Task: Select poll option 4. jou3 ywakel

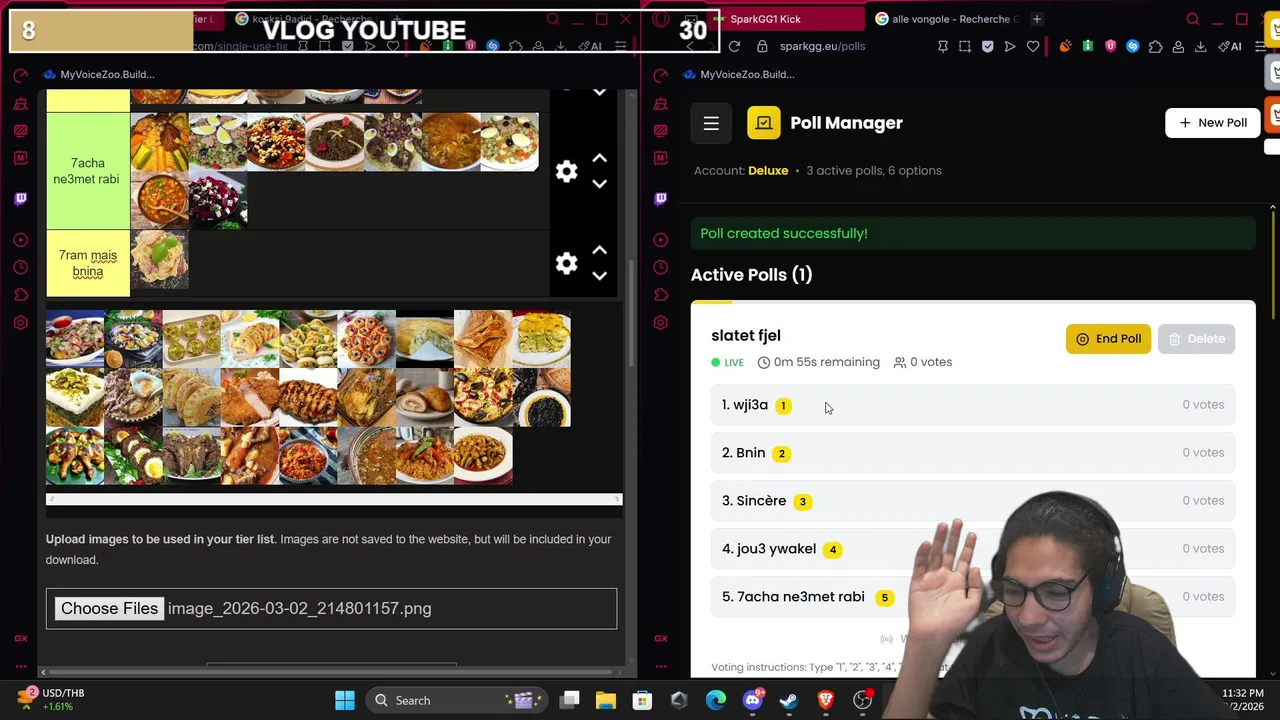Action: click(973, 549)
